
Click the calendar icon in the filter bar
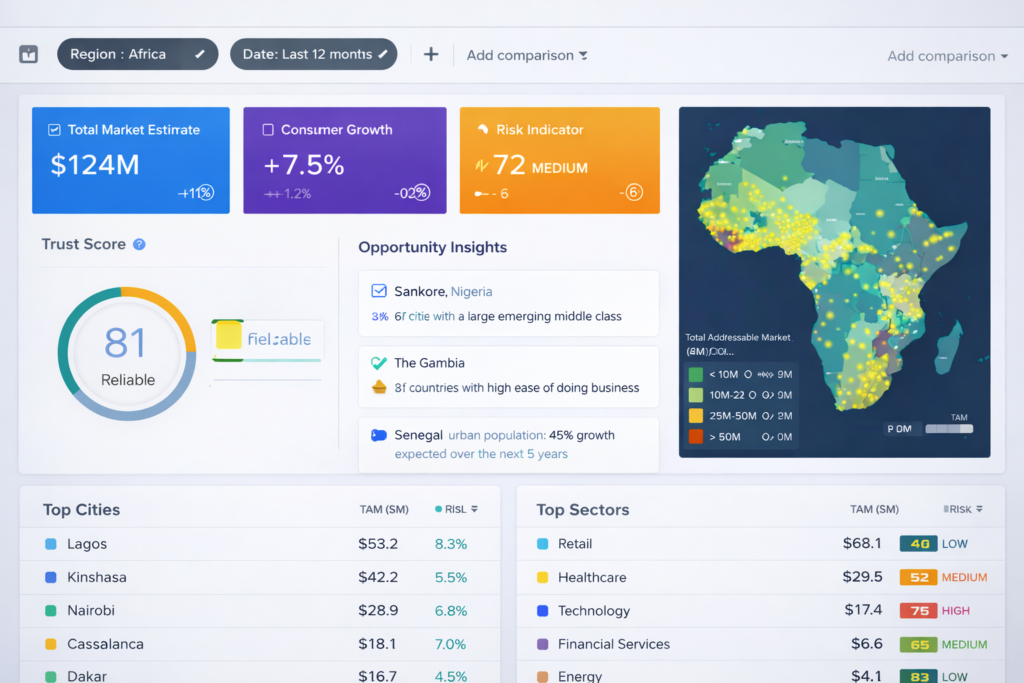(29, 54)
